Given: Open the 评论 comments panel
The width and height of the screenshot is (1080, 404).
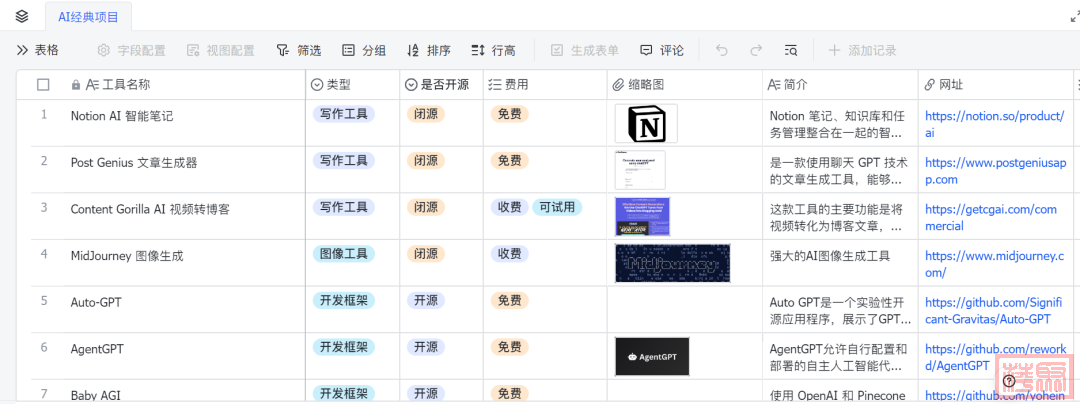Looking at the screenshot, I should coord(662,50).
